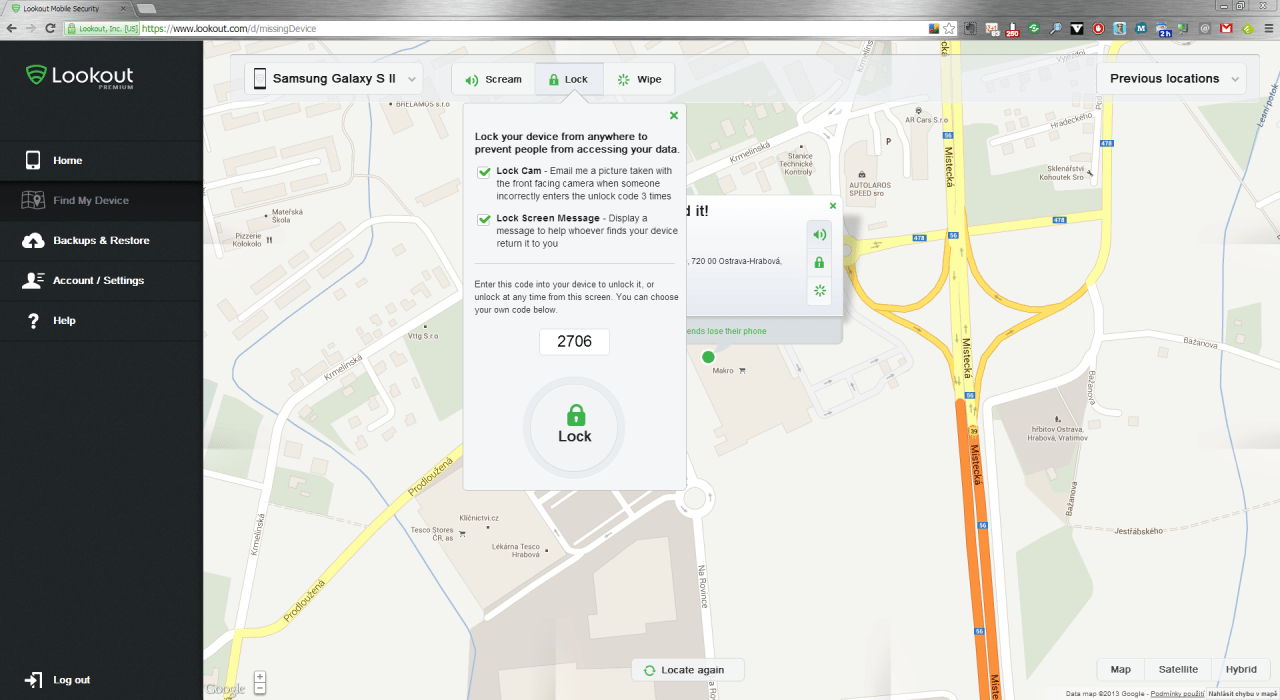Click the blue M extension icon

[1141, 29]
